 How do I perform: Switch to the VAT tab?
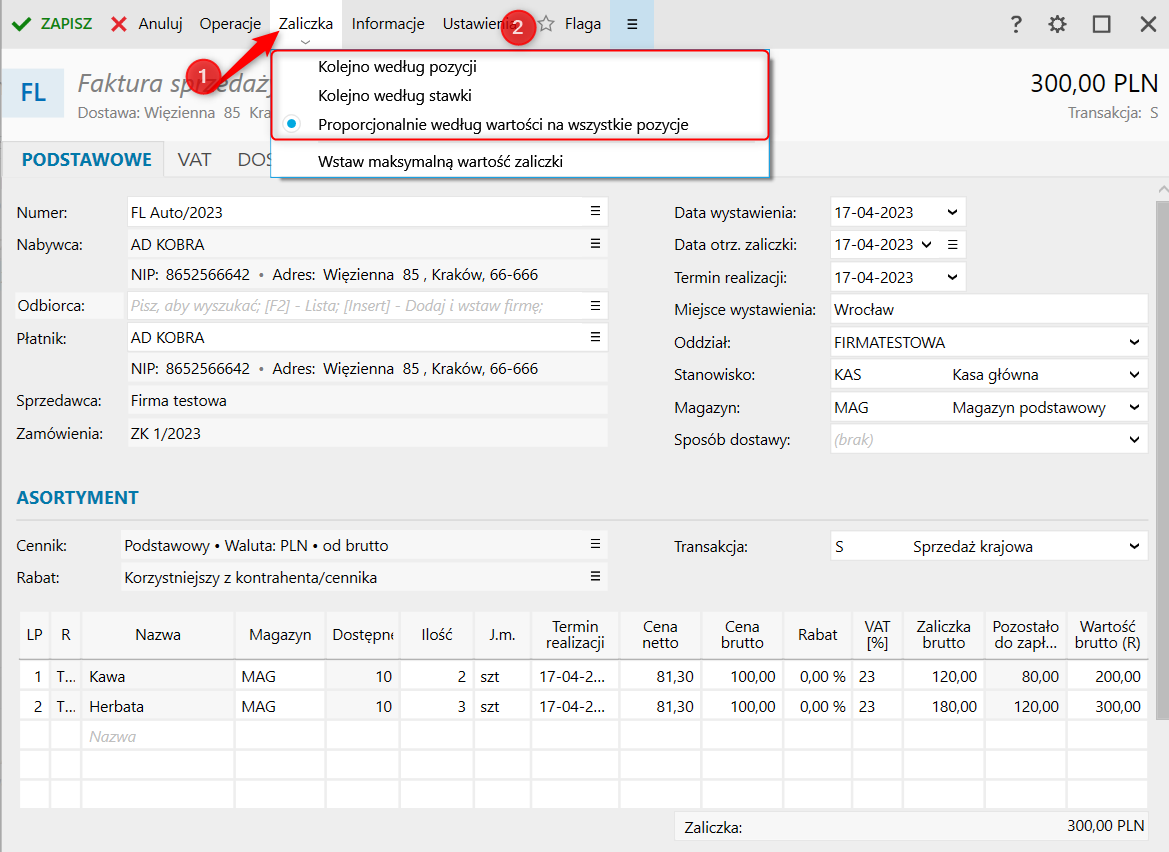pos(194,159)
